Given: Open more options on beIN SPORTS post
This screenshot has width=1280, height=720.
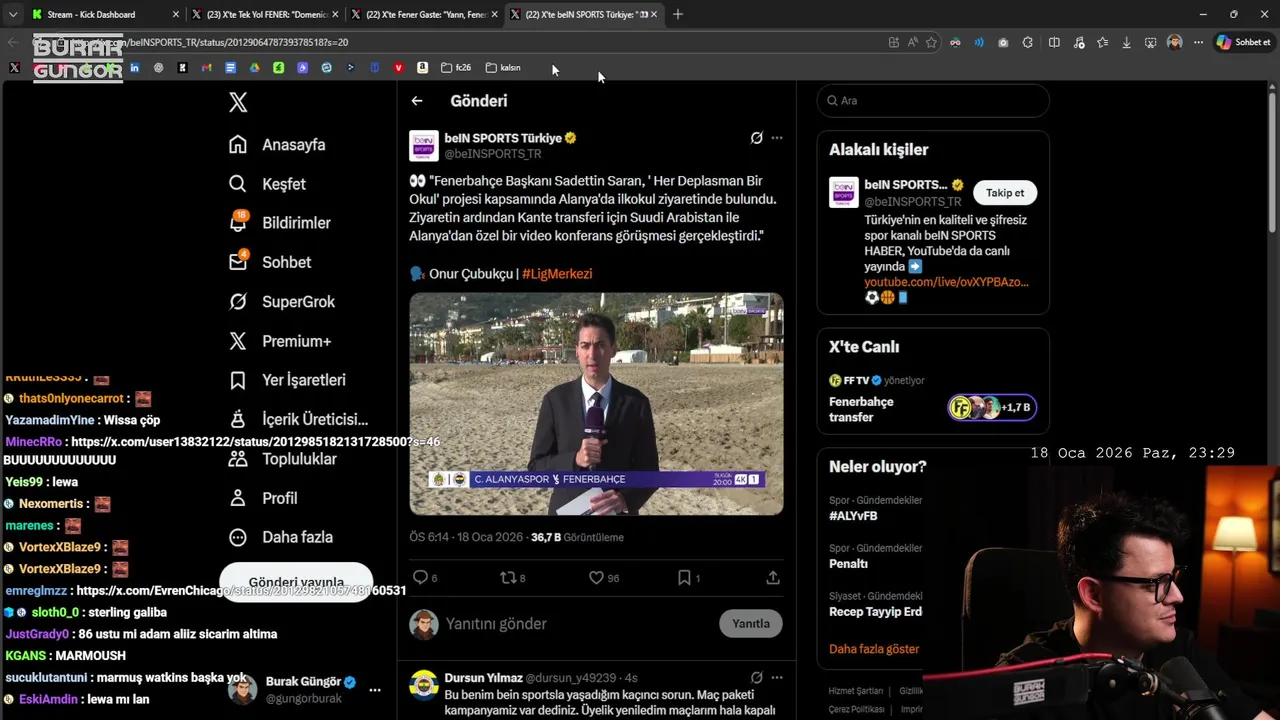Looking at the screenshot, I should click(x=777, y=138).
